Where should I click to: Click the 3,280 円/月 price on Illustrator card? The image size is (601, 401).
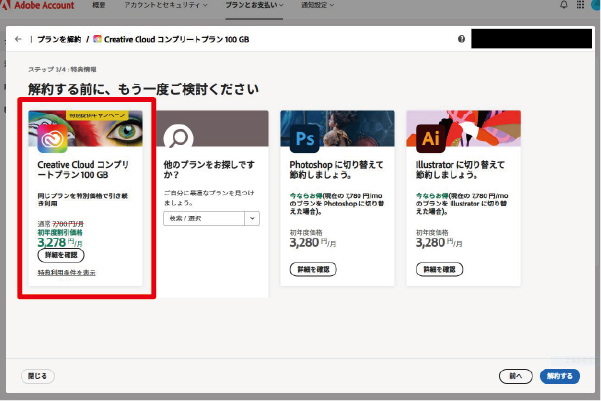click(x=439, y=243)
